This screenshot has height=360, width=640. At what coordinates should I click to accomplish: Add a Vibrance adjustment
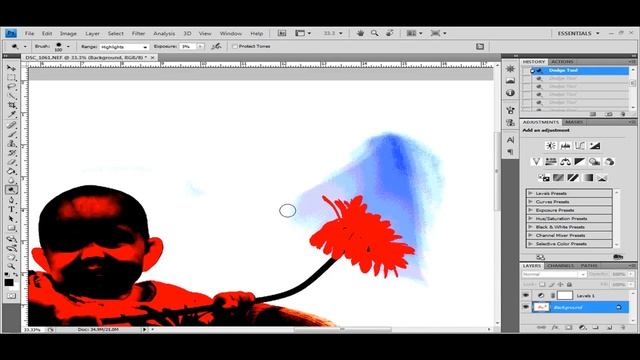click(x=536, y=162)
